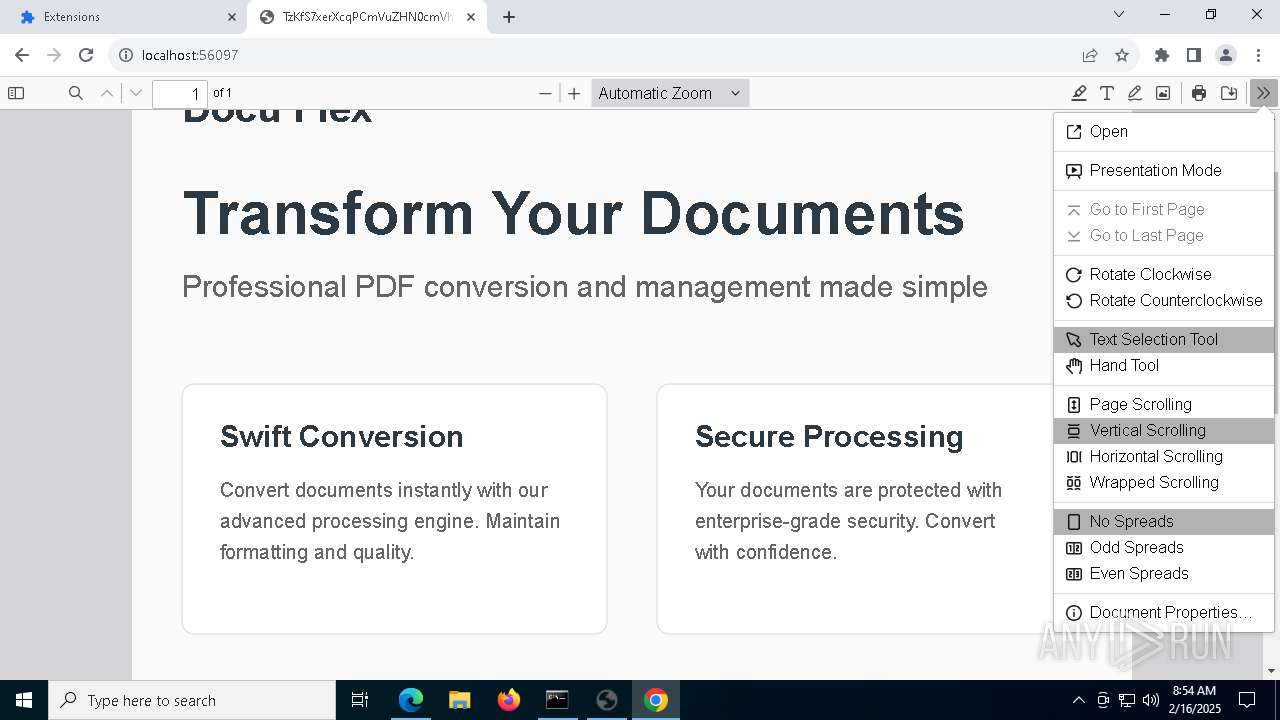
Task: Print the PDF document
Action: pos(1199,93)
